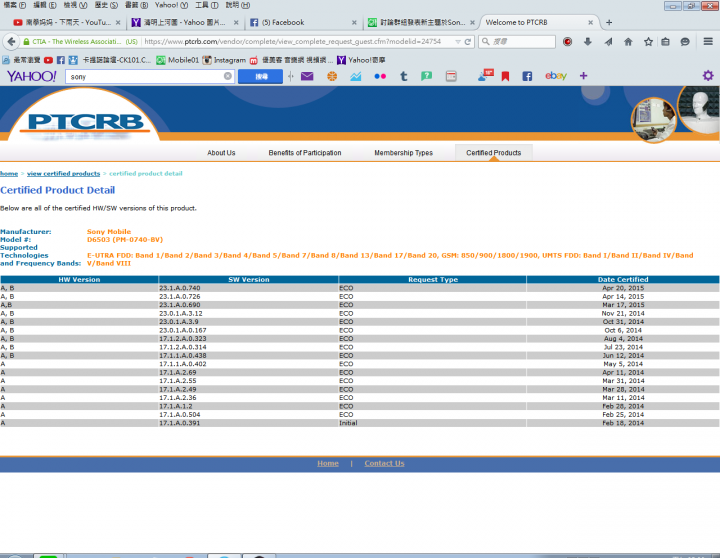Screen dimensions: 720x558
Task: Click the red bookmark ribbon icon
Action: coord(506,76)
